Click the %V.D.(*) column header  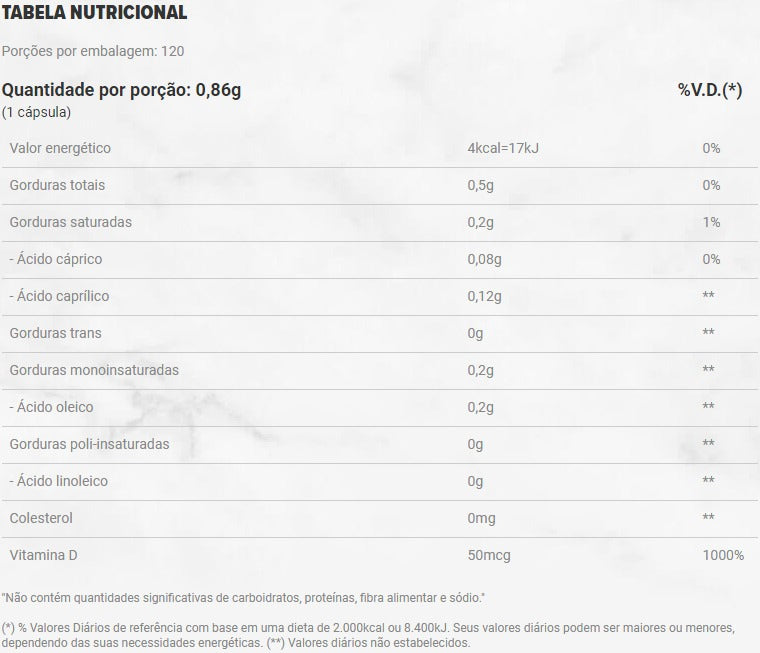(710, 90)
